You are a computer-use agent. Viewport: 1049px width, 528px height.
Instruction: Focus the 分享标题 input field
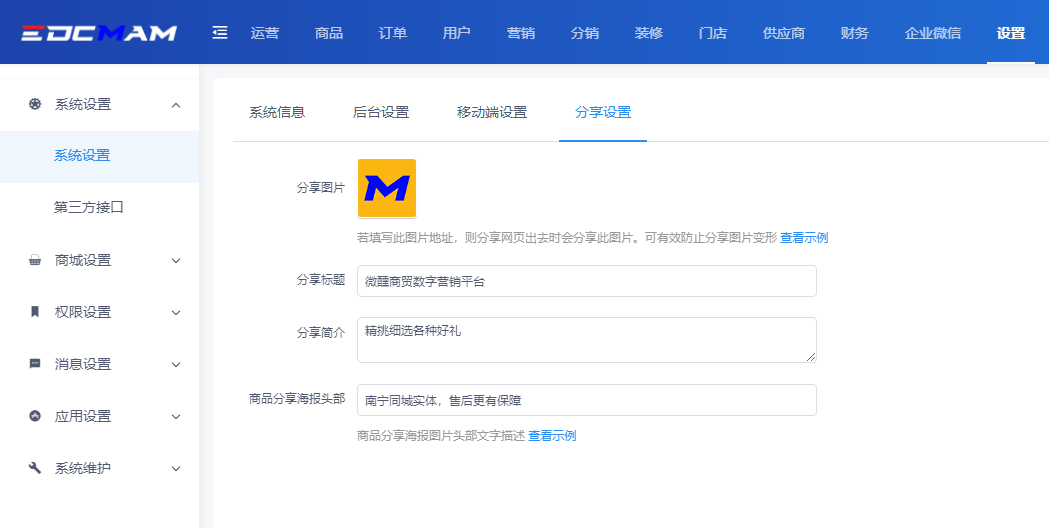586,281
